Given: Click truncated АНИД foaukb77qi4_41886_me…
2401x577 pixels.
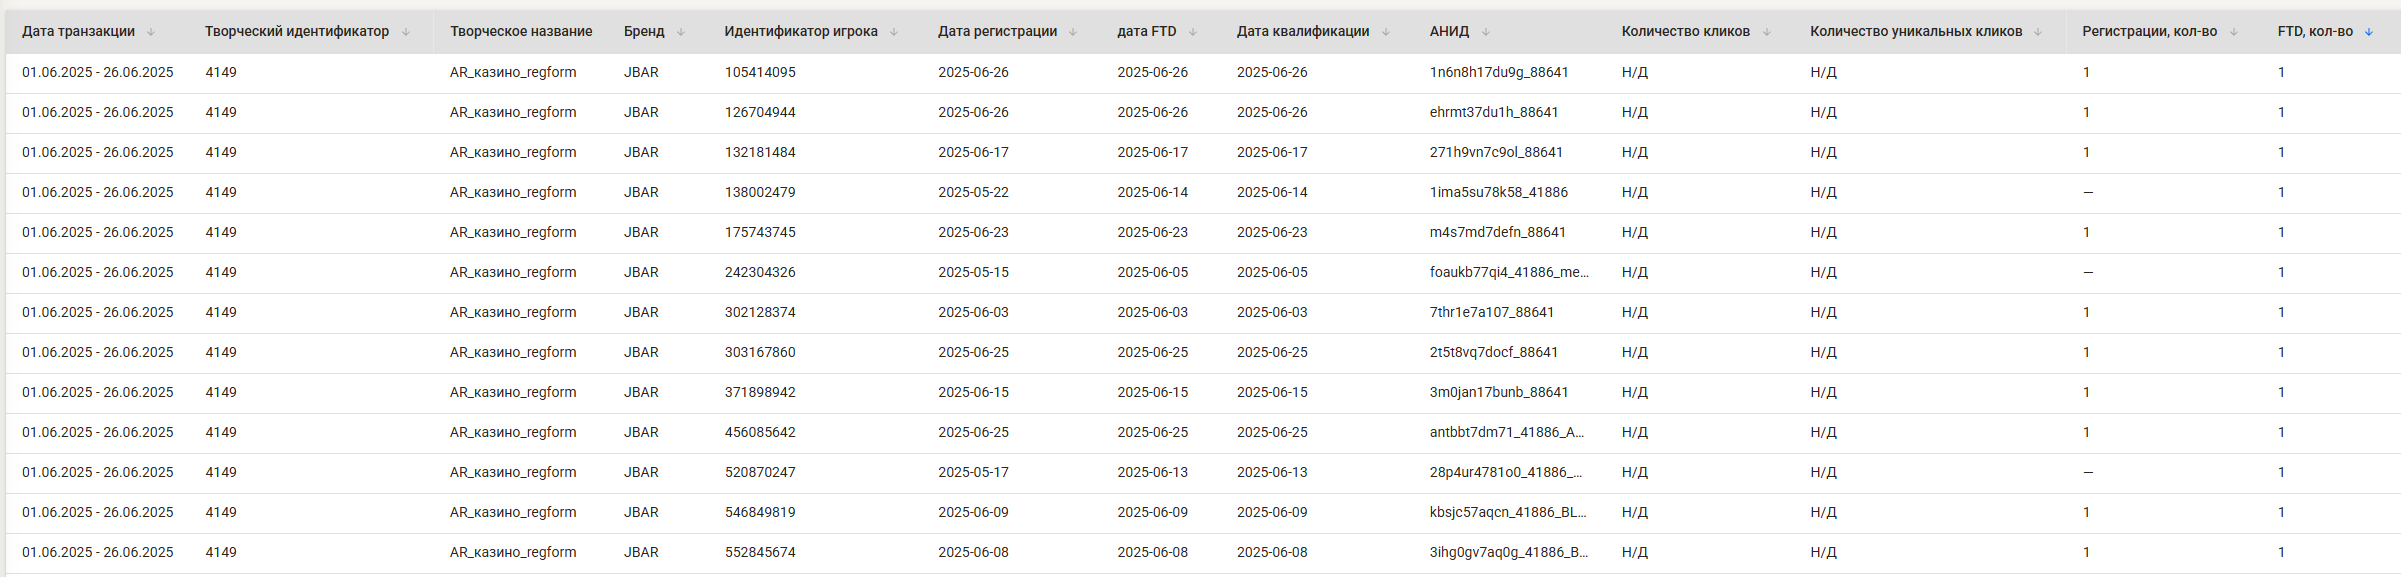Looking at the screenshot, I should pos(1509,272).
